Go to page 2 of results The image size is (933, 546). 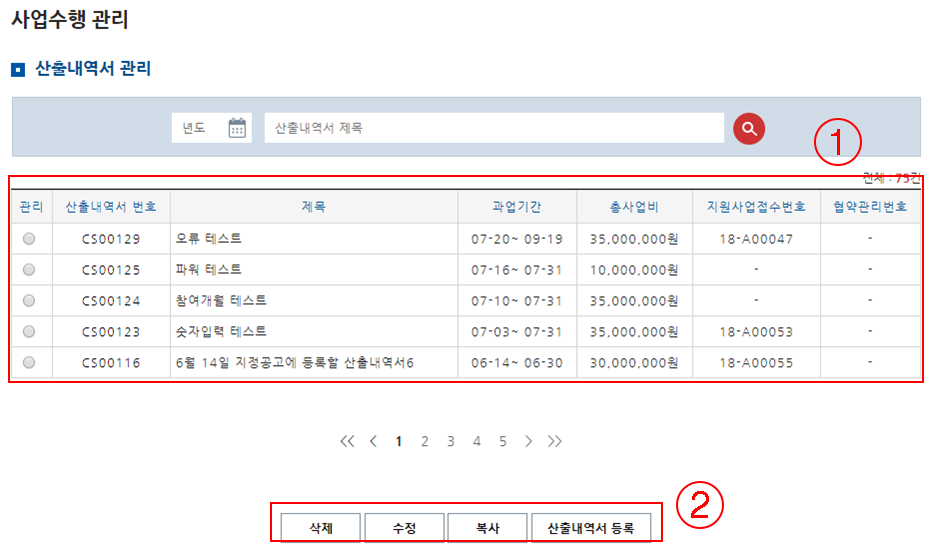[x=425, y=441]
